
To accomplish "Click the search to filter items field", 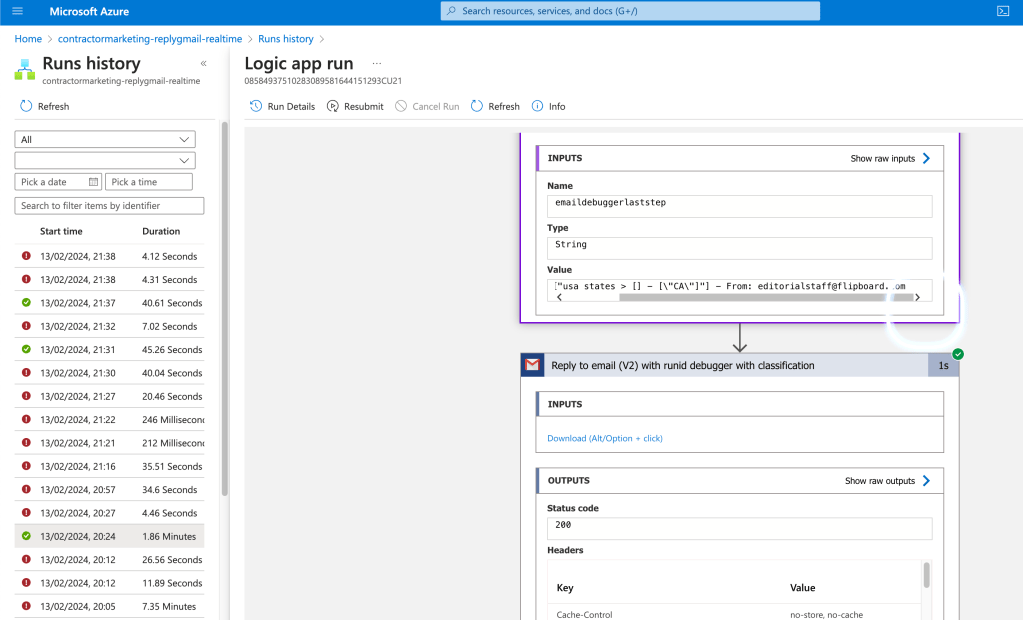I will (109, 206).
